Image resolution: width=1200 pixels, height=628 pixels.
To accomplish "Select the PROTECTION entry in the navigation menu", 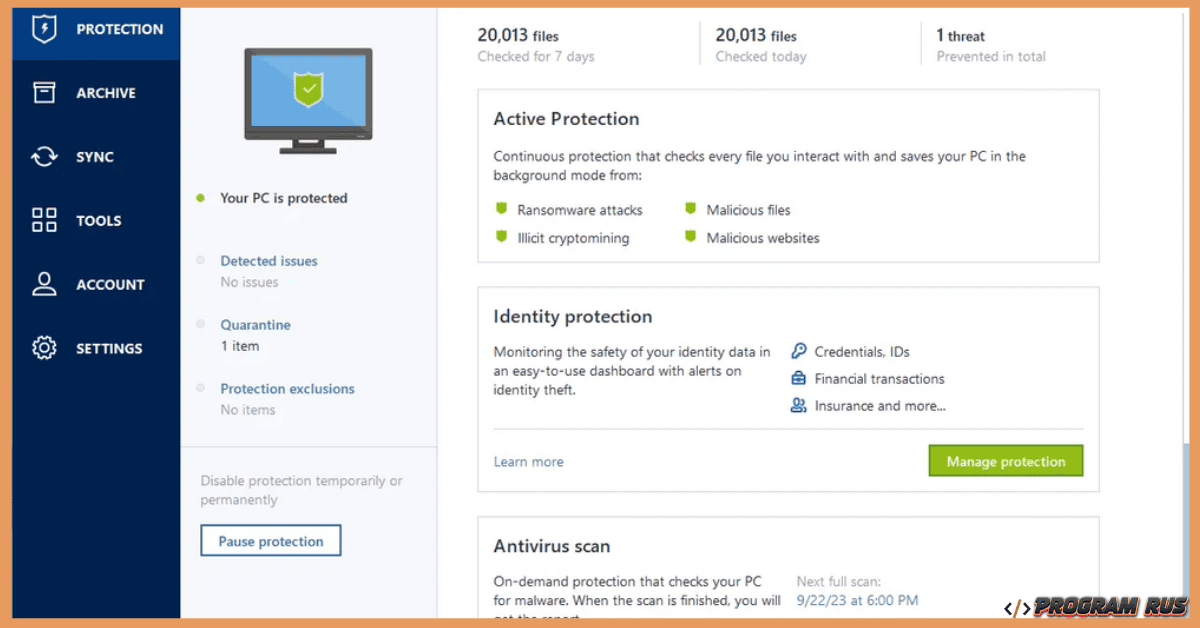I will point(118,29).
